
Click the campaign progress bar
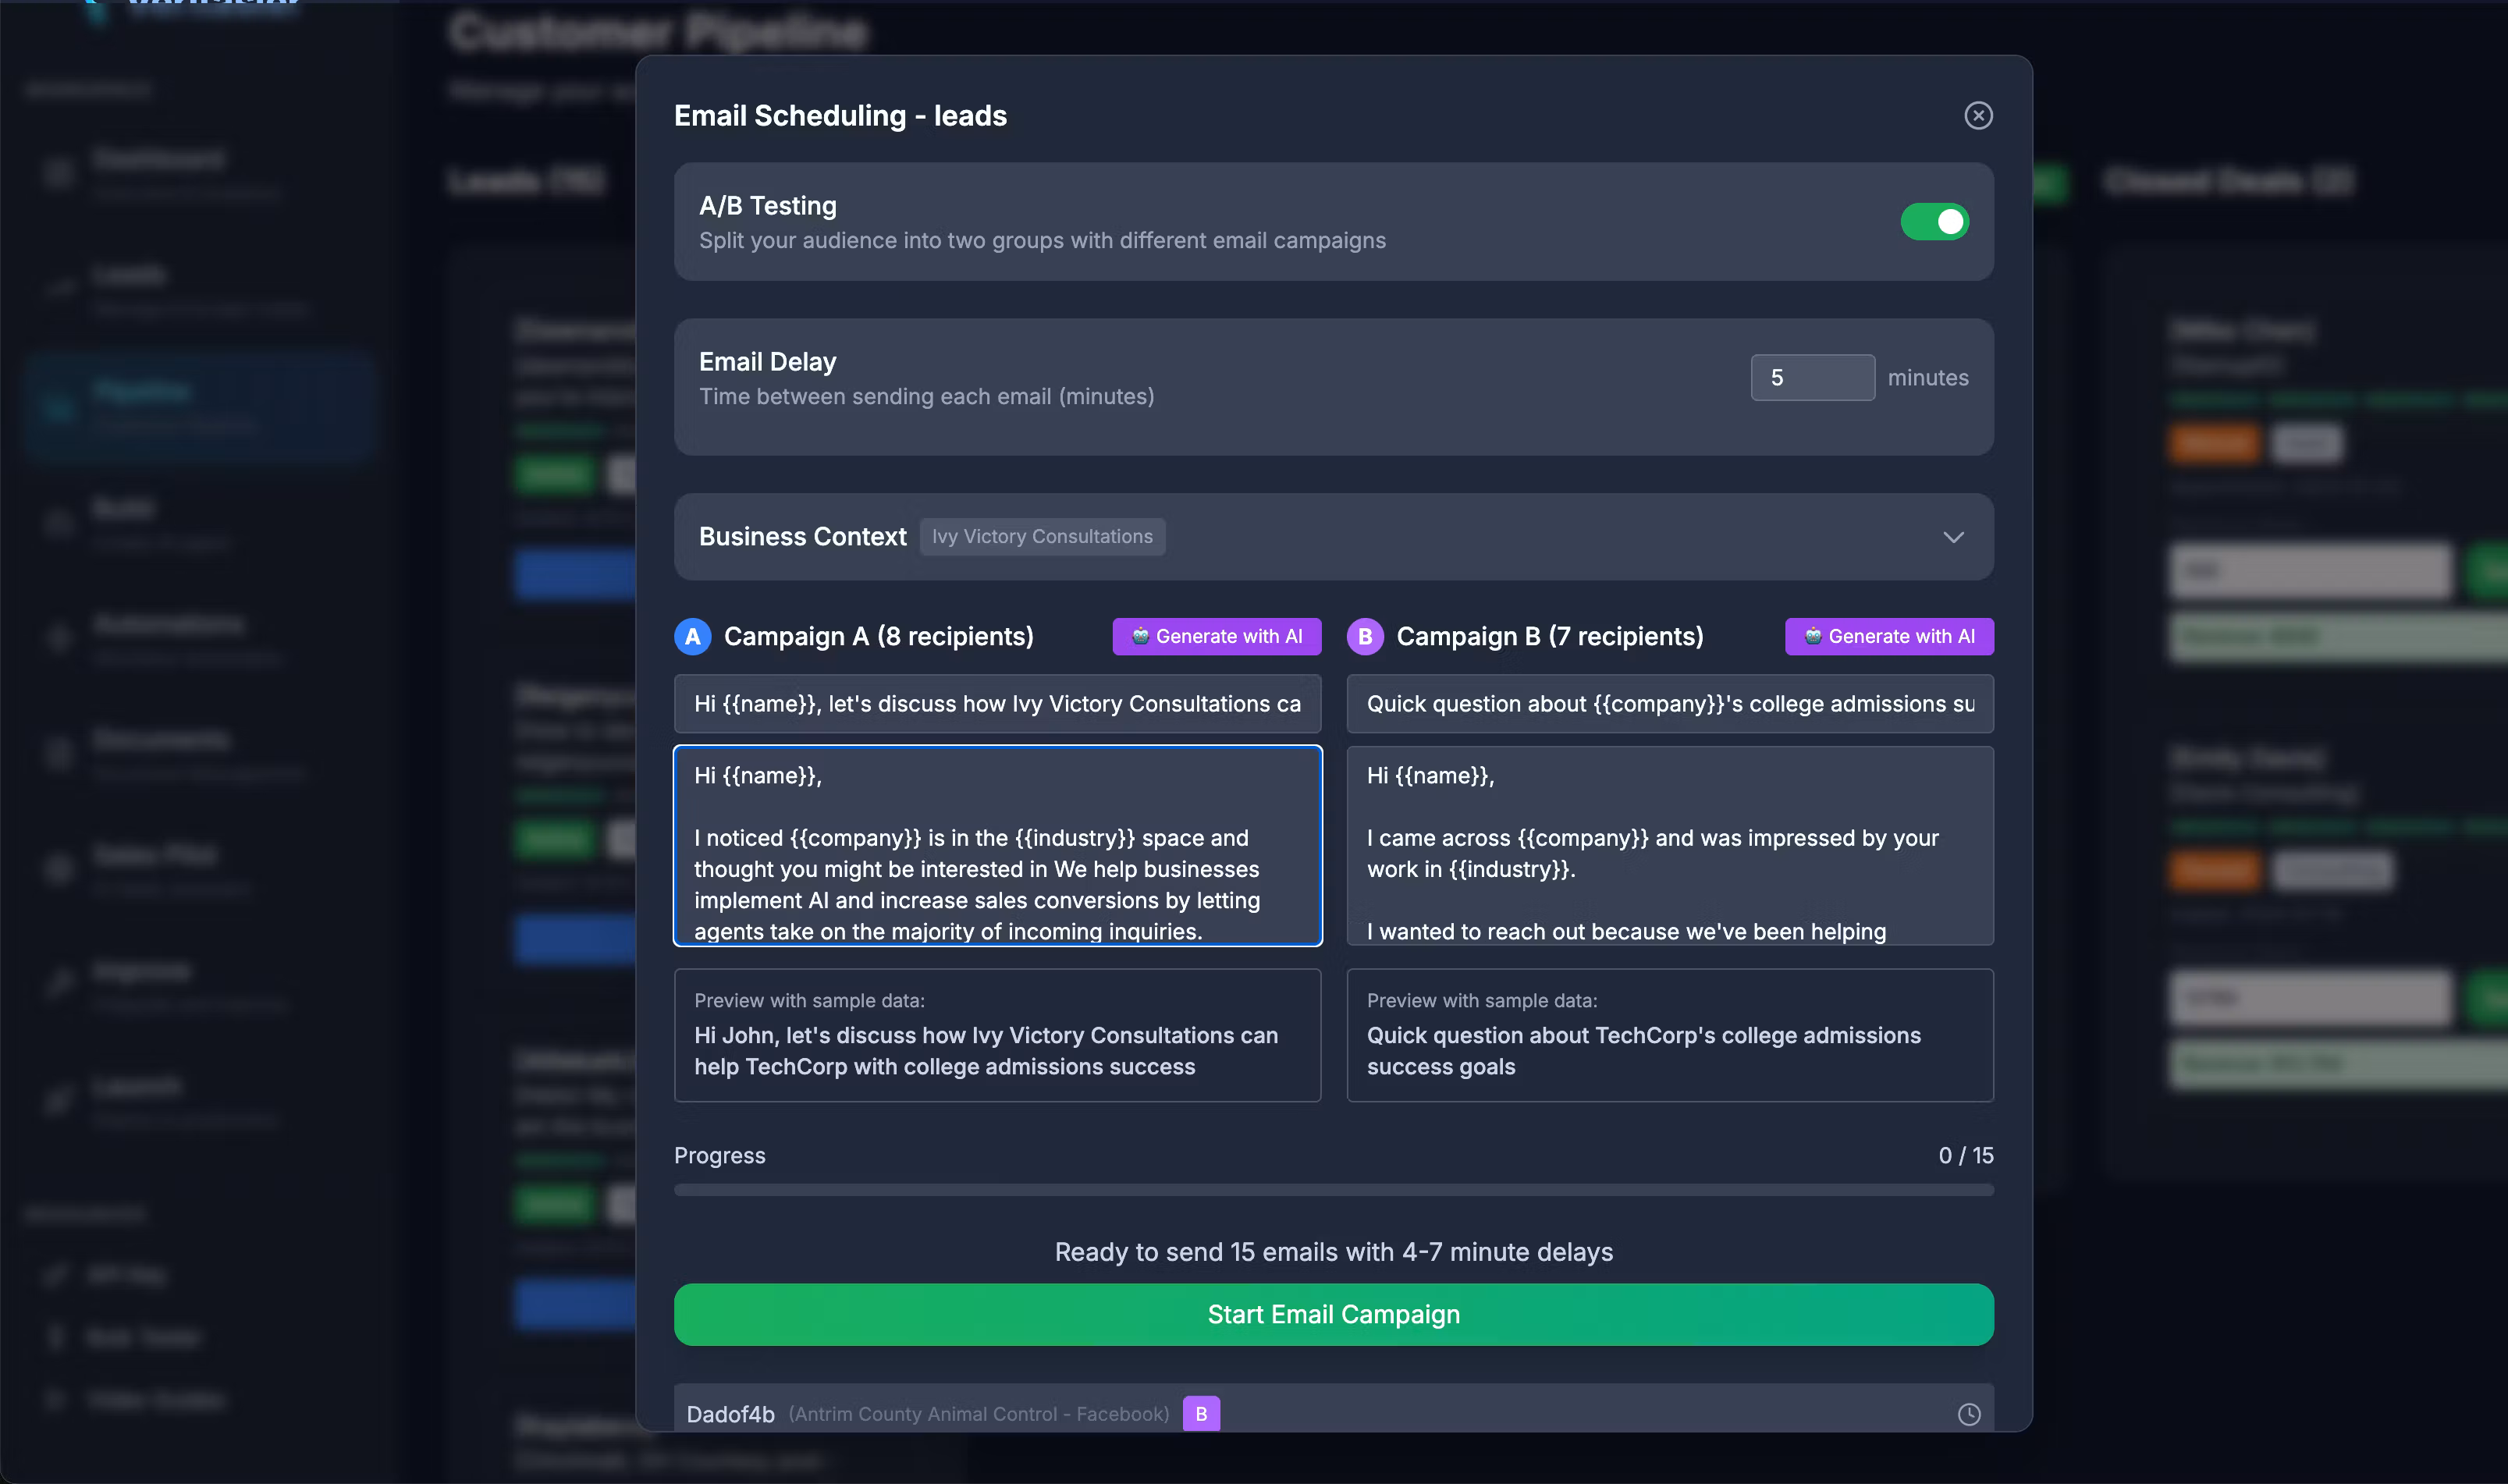point(1333,1190)
